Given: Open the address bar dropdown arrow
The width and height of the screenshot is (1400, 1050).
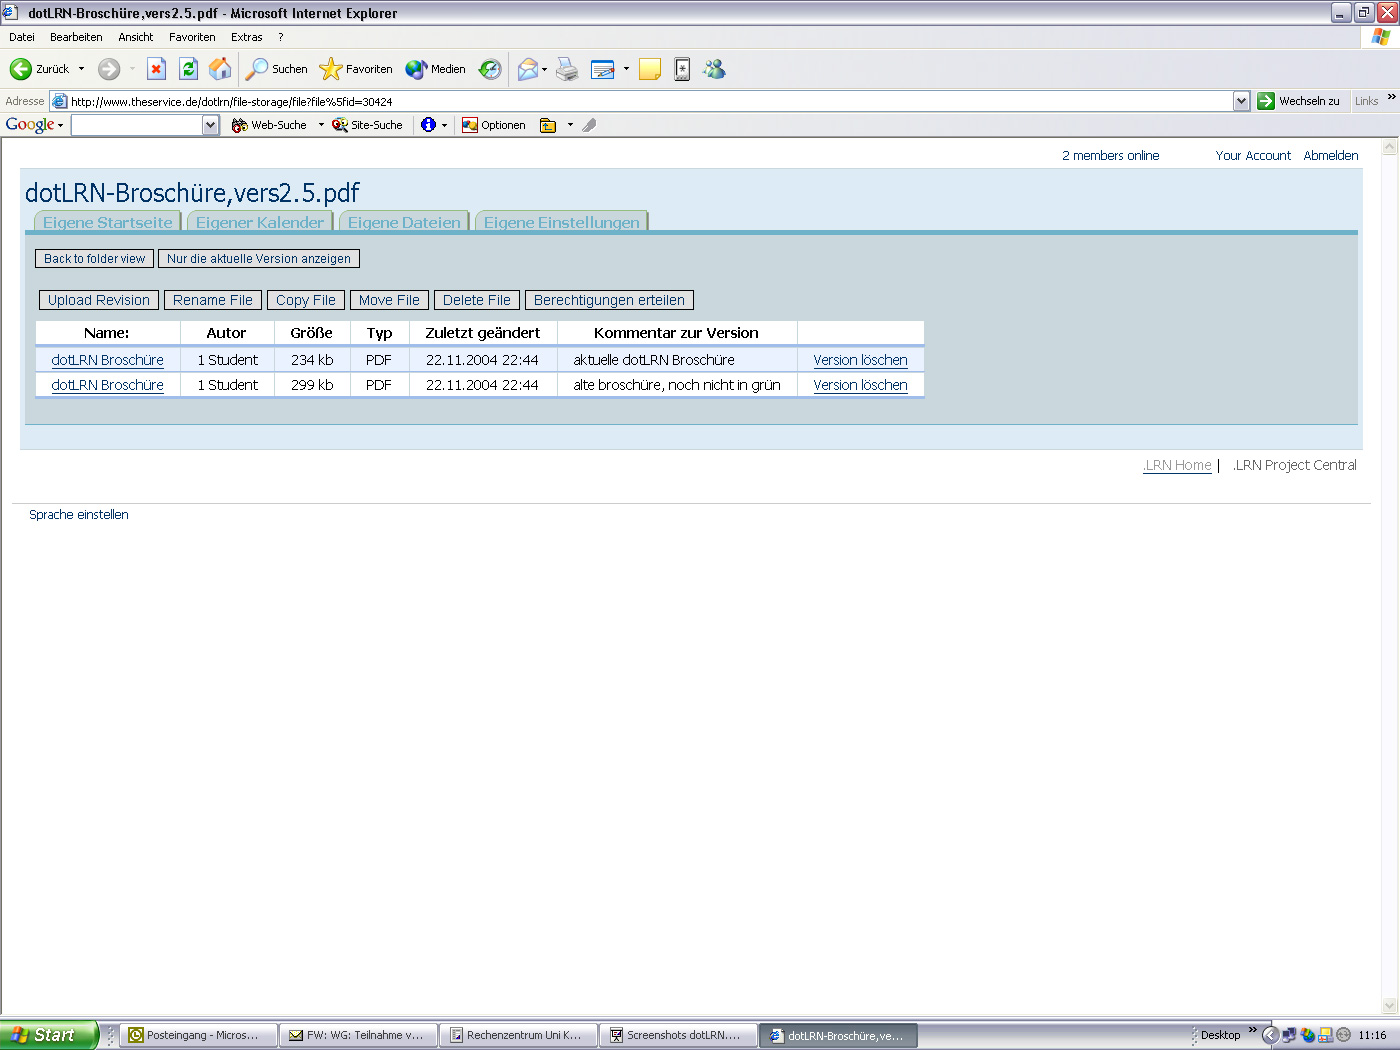Looking at the screenshot, I should pos(1241,100).
